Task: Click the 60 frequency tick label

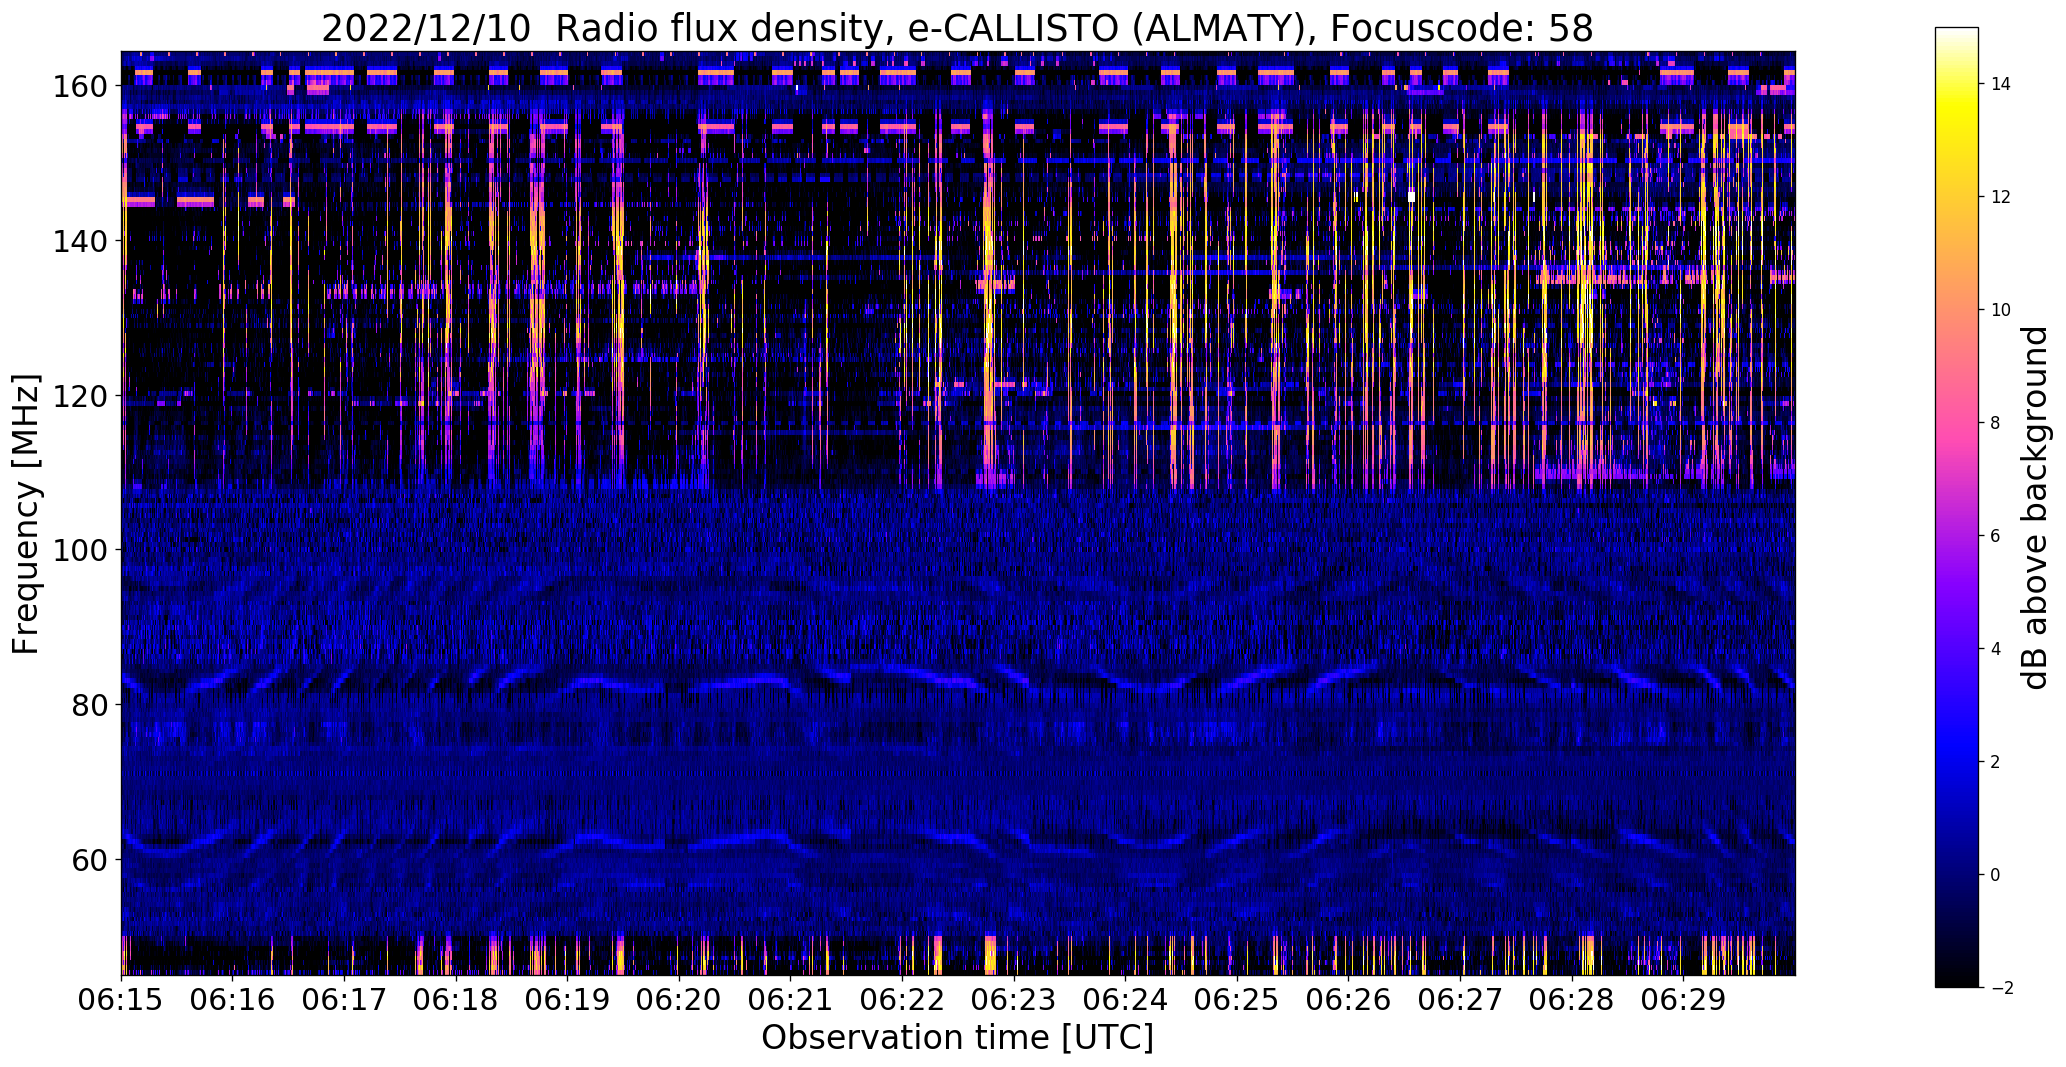Action: pos(90,859)
